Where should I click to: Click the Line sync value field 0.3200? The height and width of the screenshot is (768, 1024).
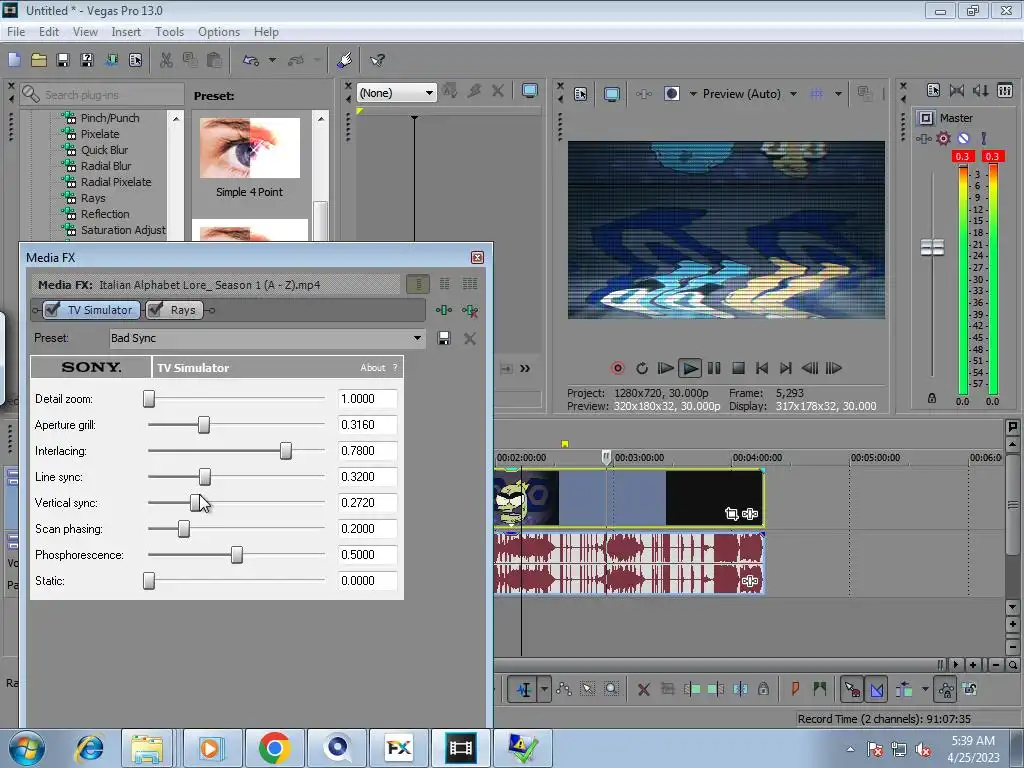(367, 477)
